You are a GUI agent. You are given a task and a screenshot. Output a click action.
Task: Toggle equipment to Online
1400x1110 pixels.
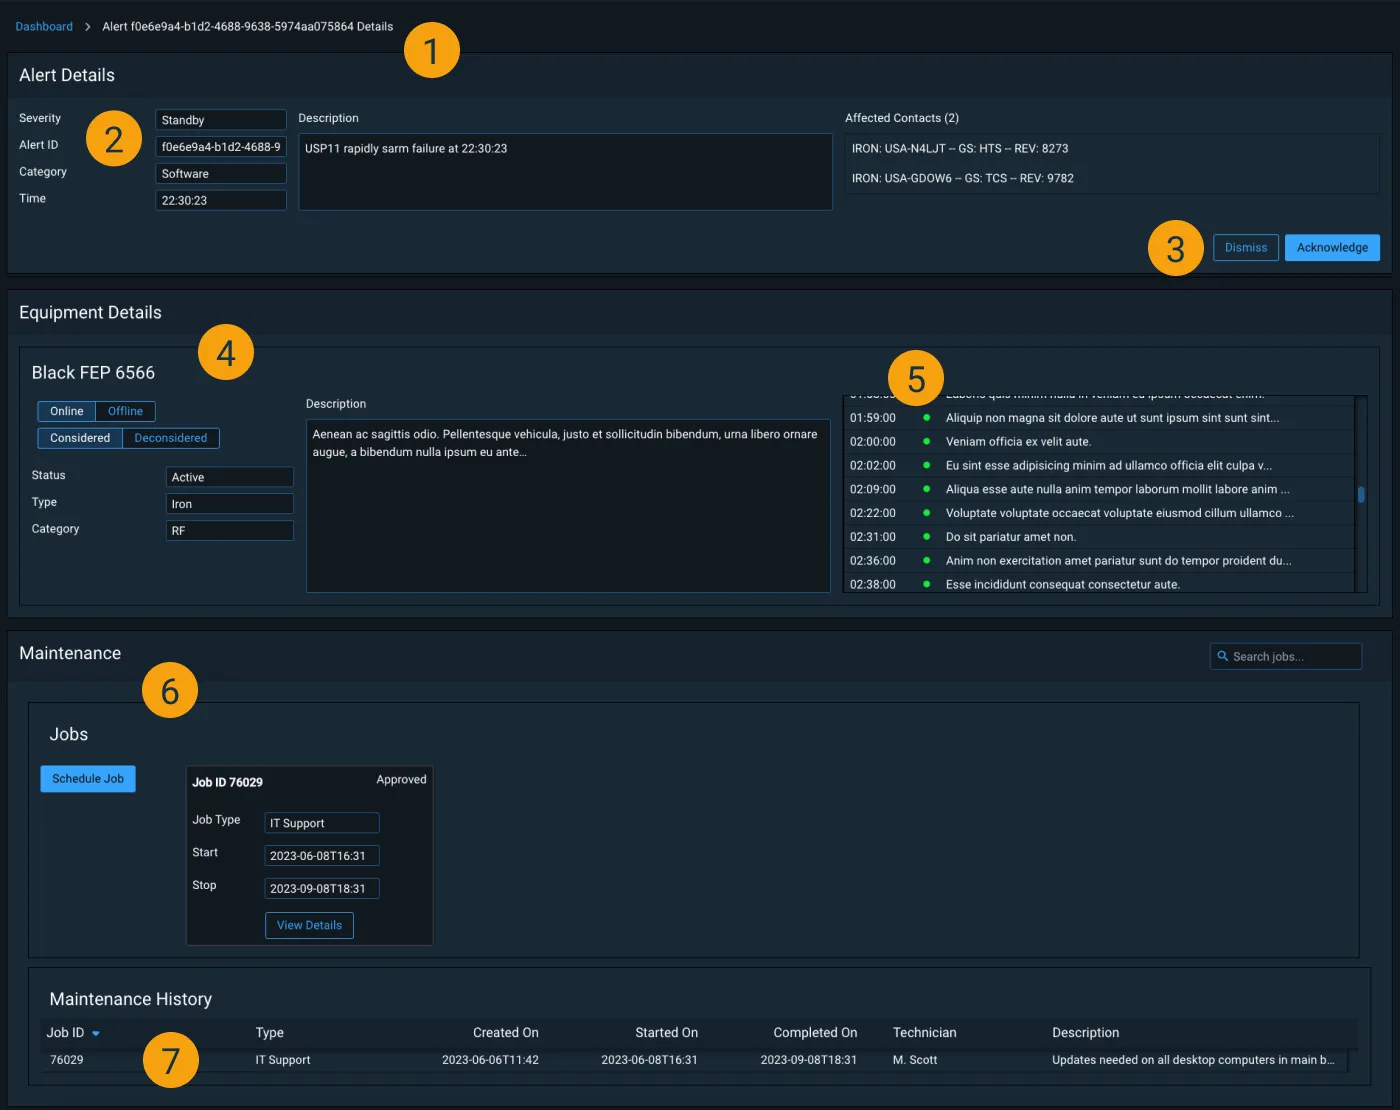(x=65, y=411)
